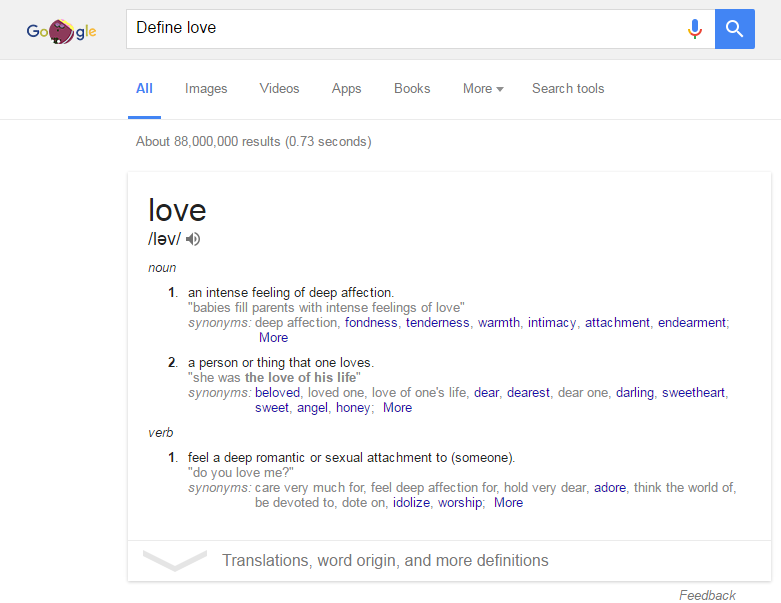This screenshot has height=603, width=781.
Task: Show more synonyms after worship
Action: point(508,503)
